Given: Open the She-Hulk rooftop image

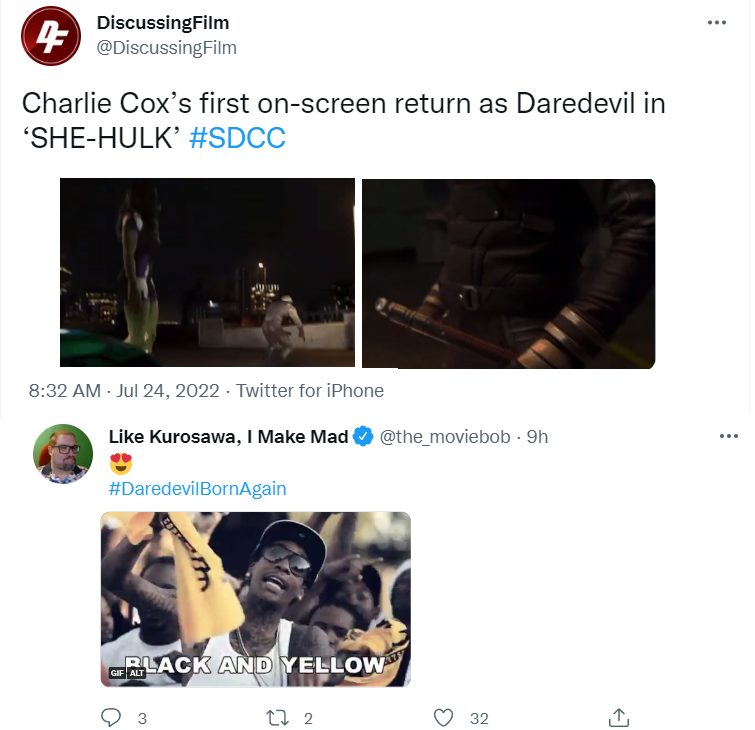Looking at the screenshot, I should (208, 273).
